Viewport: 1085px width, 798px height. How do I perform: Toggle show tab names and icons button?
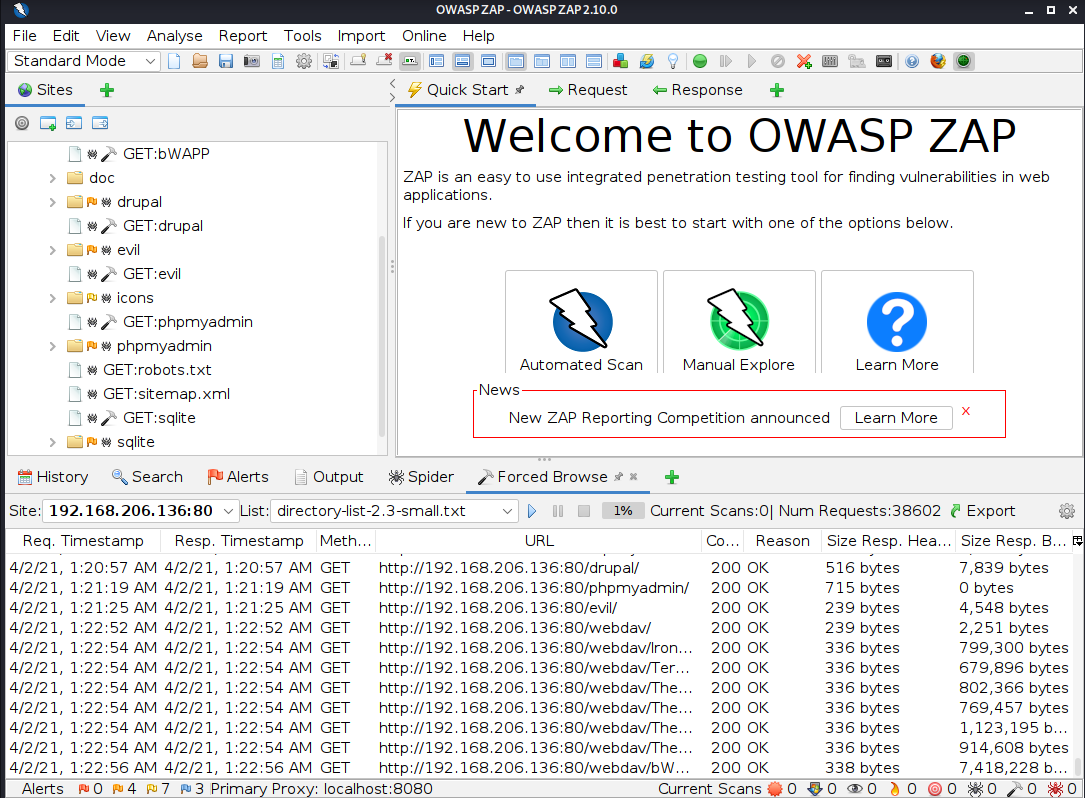[x=410, y=62]
